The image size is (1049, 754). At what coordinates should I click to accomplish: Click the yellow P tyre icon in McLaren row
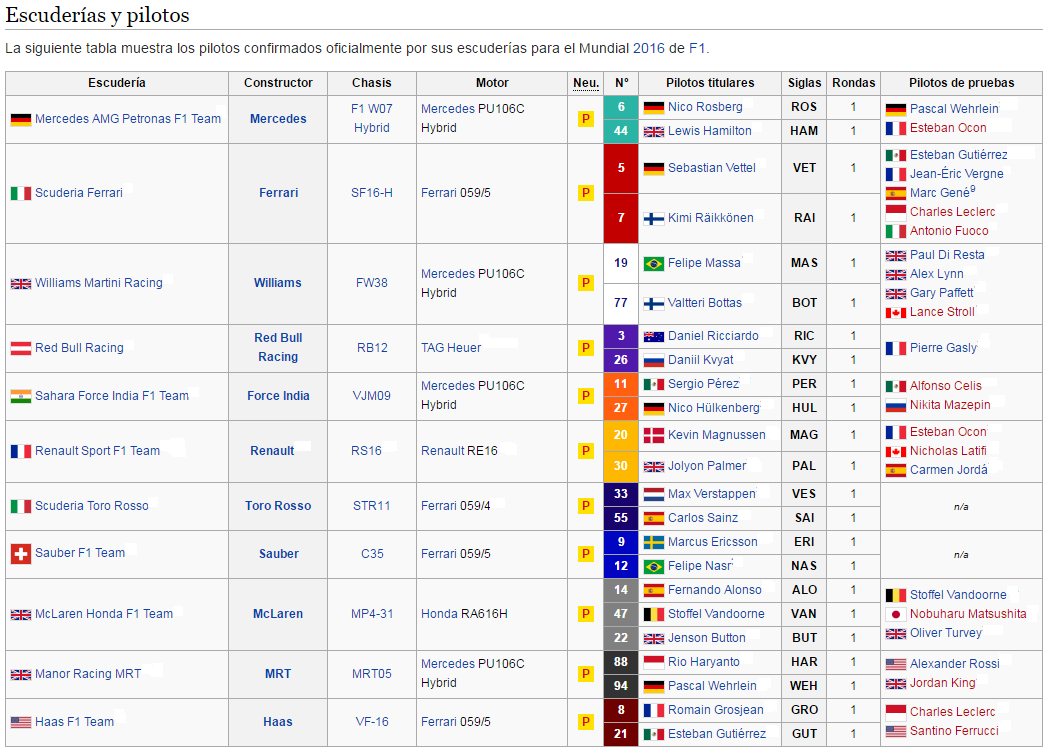(585, 614)
